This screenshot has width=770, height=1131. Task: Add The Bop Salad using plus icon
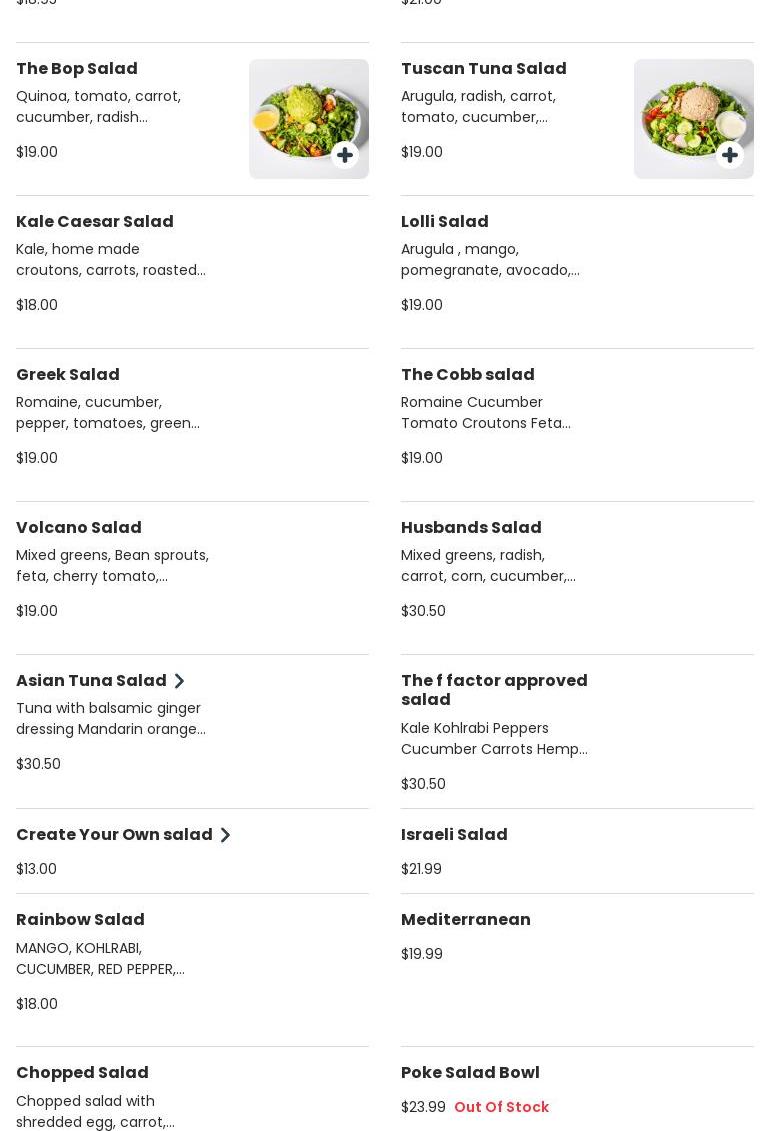[345, 155]
